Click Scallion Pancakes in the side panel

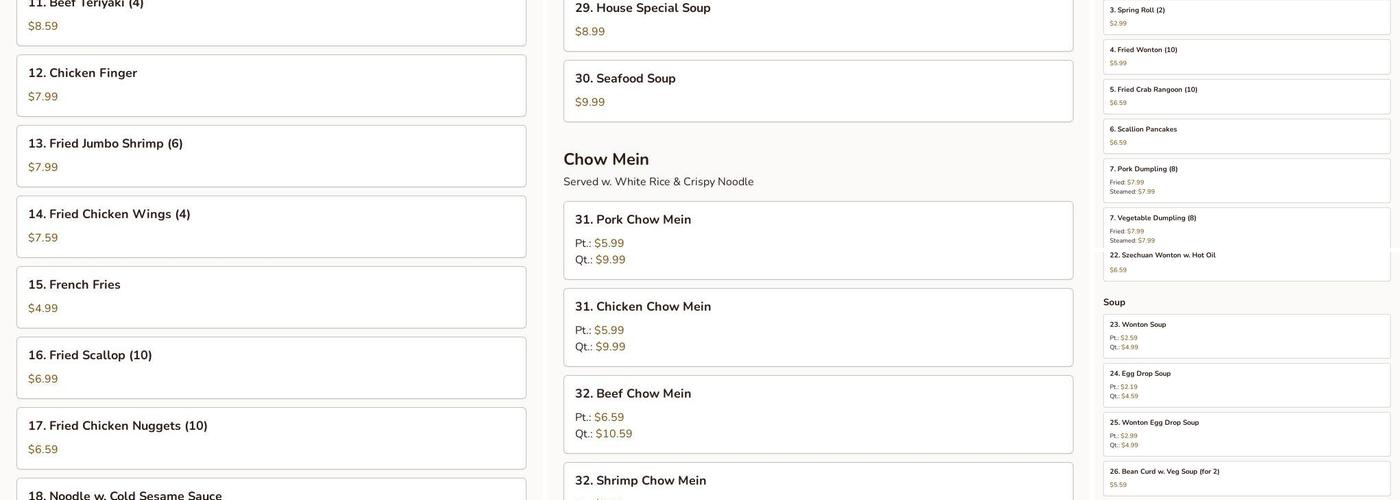click(x=1246, y=136)
